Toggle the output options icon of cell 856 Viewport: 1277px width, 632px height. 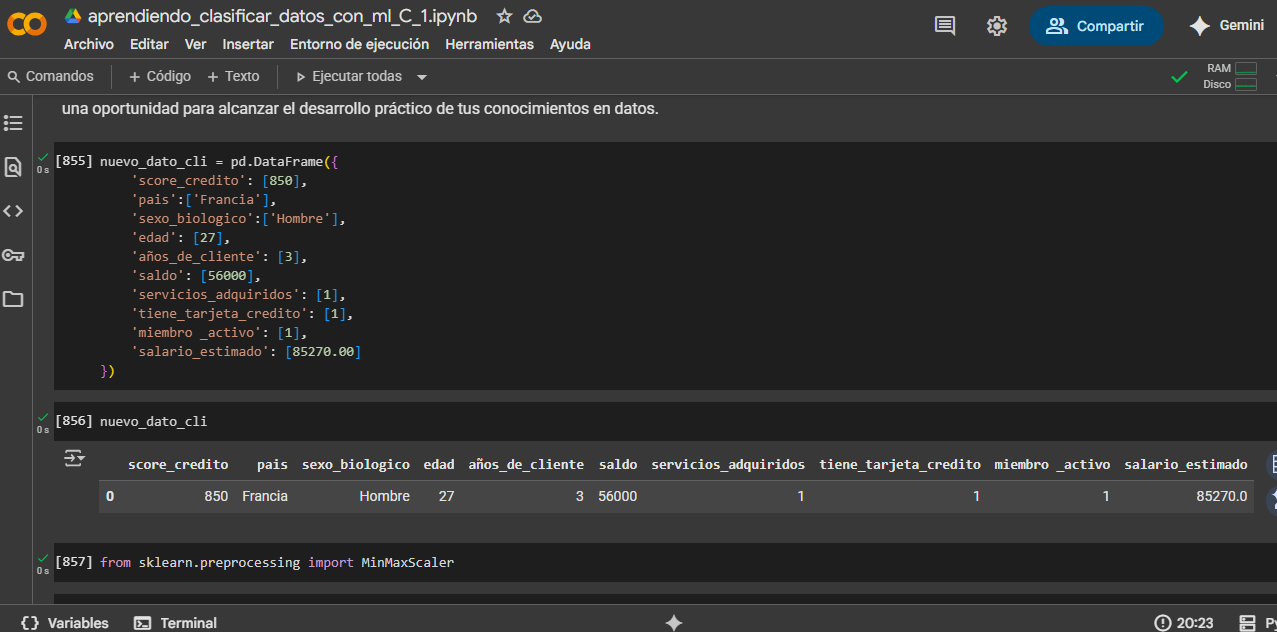75,459
